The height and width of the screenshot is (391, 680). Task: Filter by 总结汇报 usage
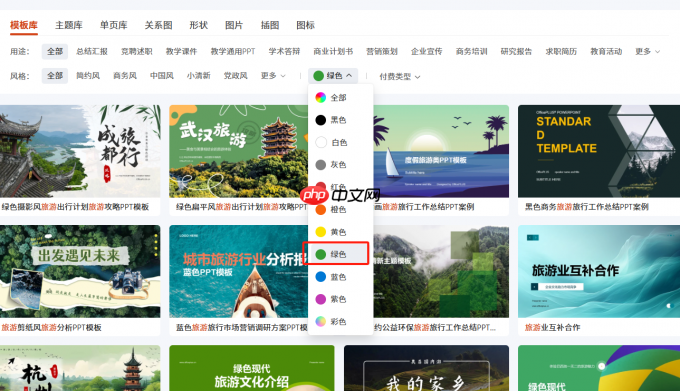coord(92,52)
